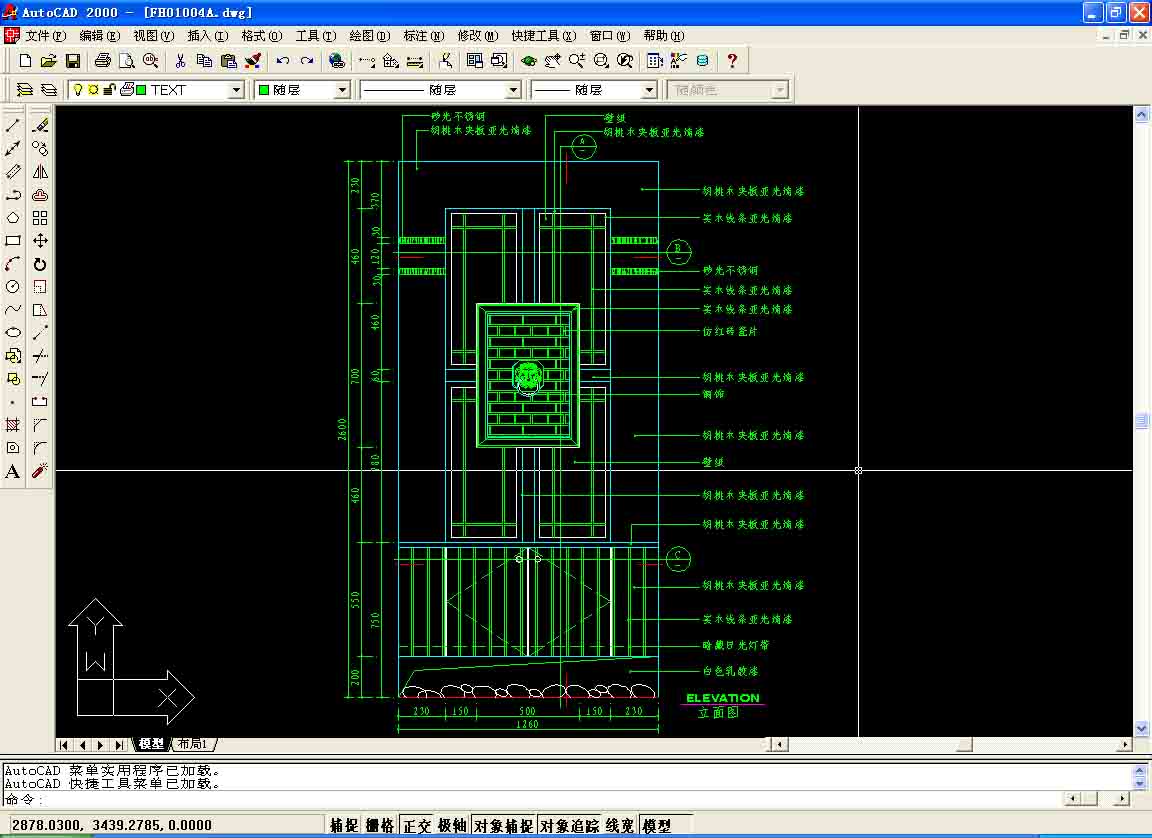Select the Line draw tool

tap(13, 126)
